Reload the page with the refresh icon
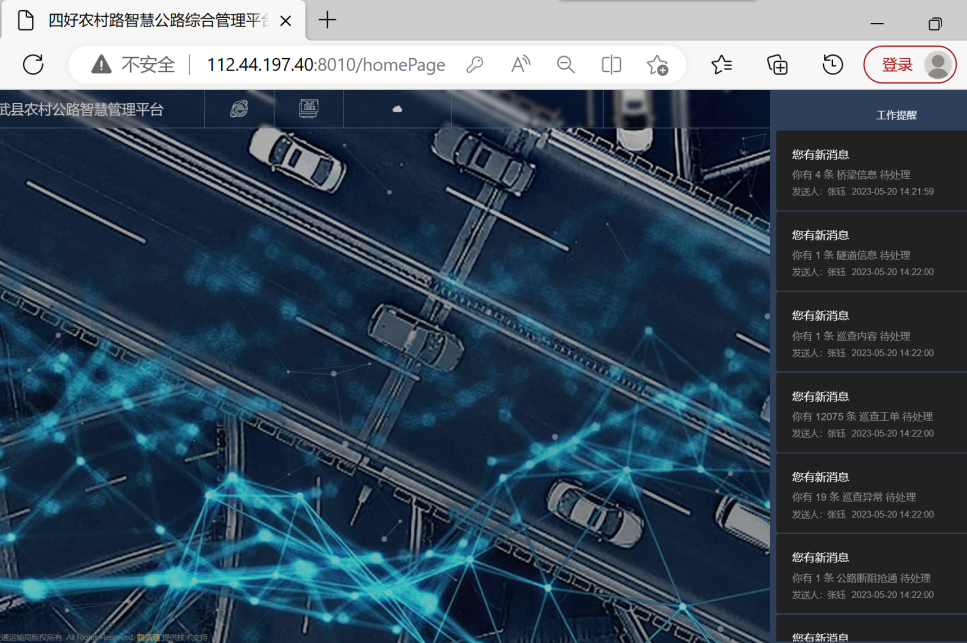 [33, 65]
